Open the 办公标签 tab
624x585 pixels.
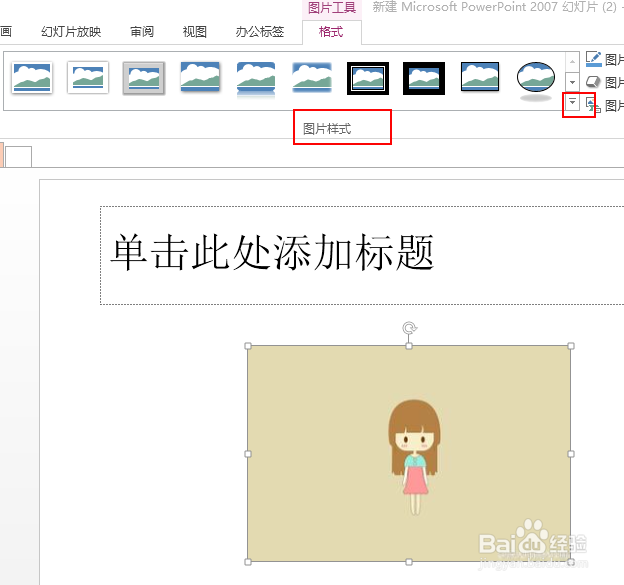[x=259, y=31]
